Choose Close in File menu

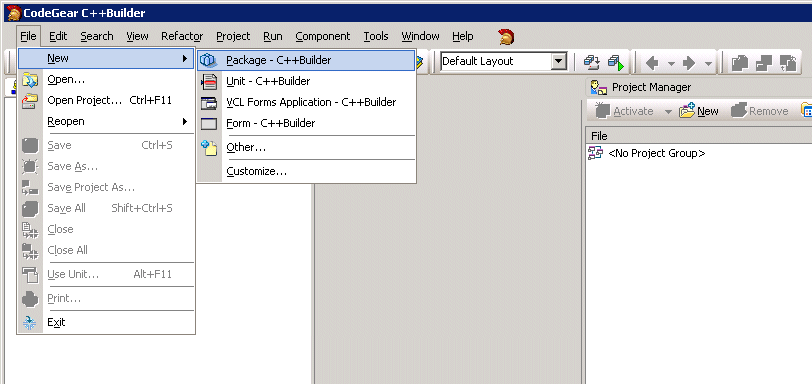(106, 229)
